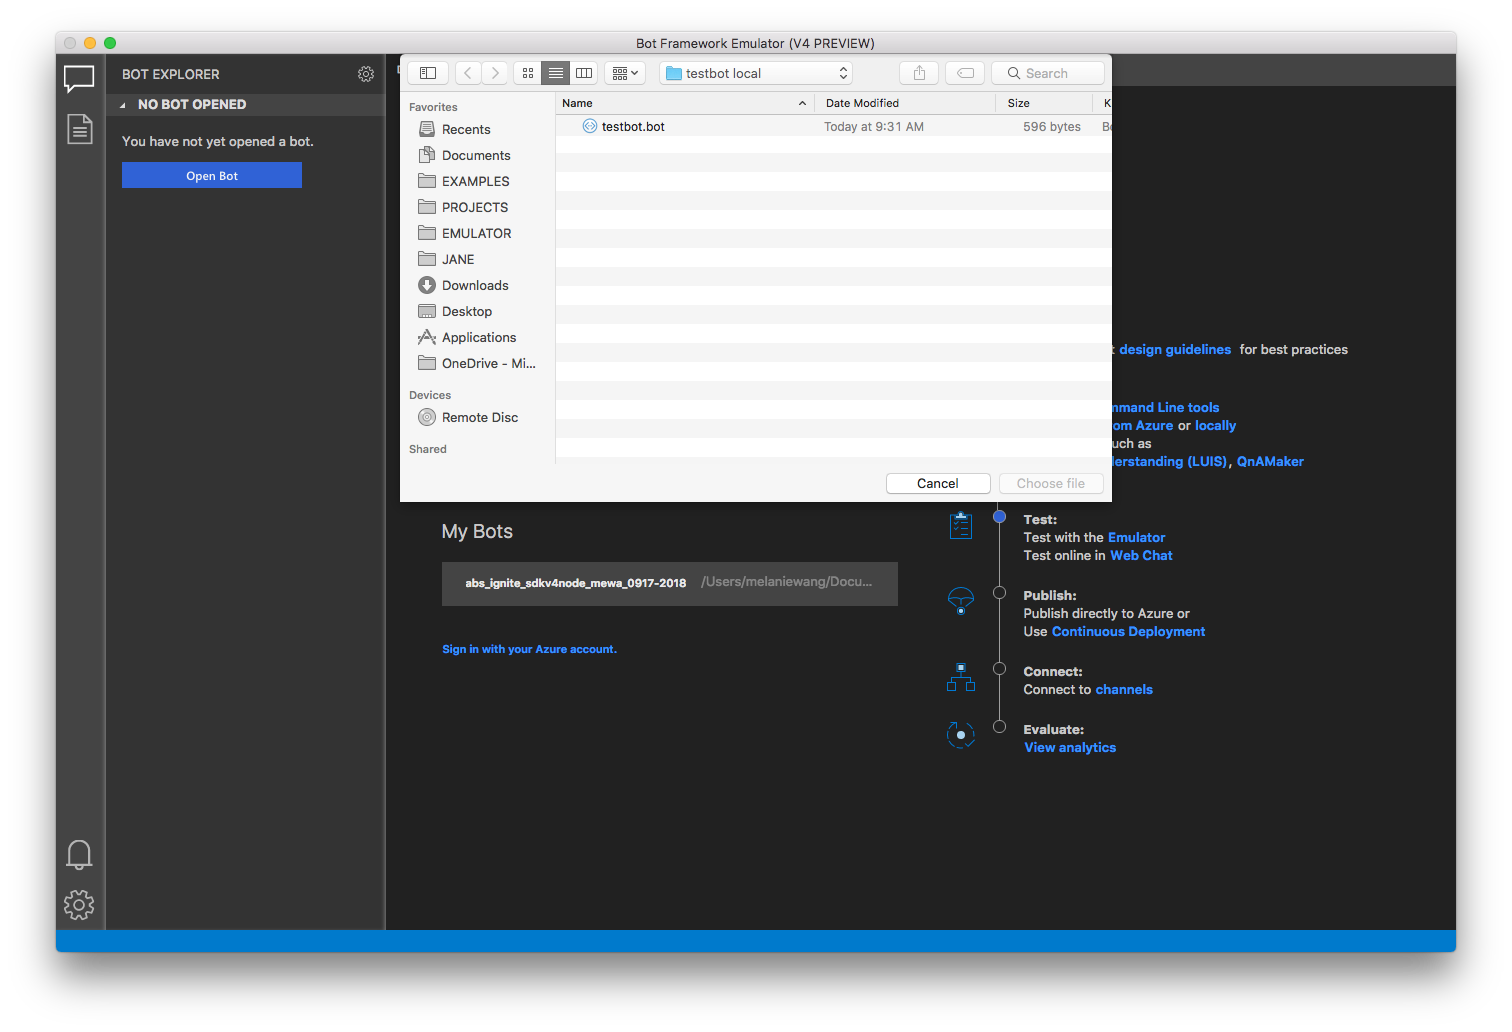Open the testbot local folder dropdown
1512x1032 pixels.
point(755,72)
